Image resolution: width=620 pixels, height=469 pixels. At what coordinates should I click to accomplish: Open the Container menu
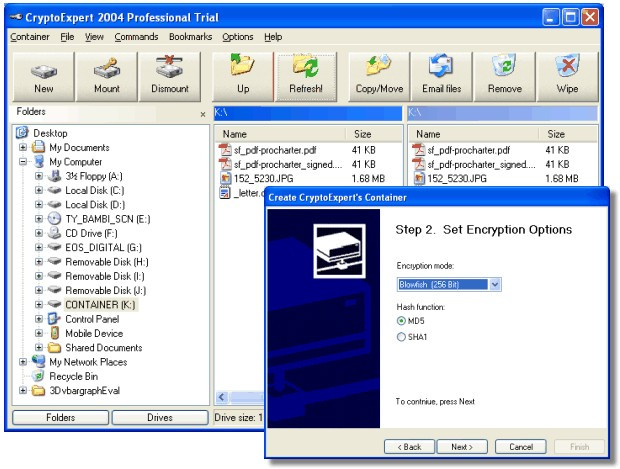pos(30,37)
